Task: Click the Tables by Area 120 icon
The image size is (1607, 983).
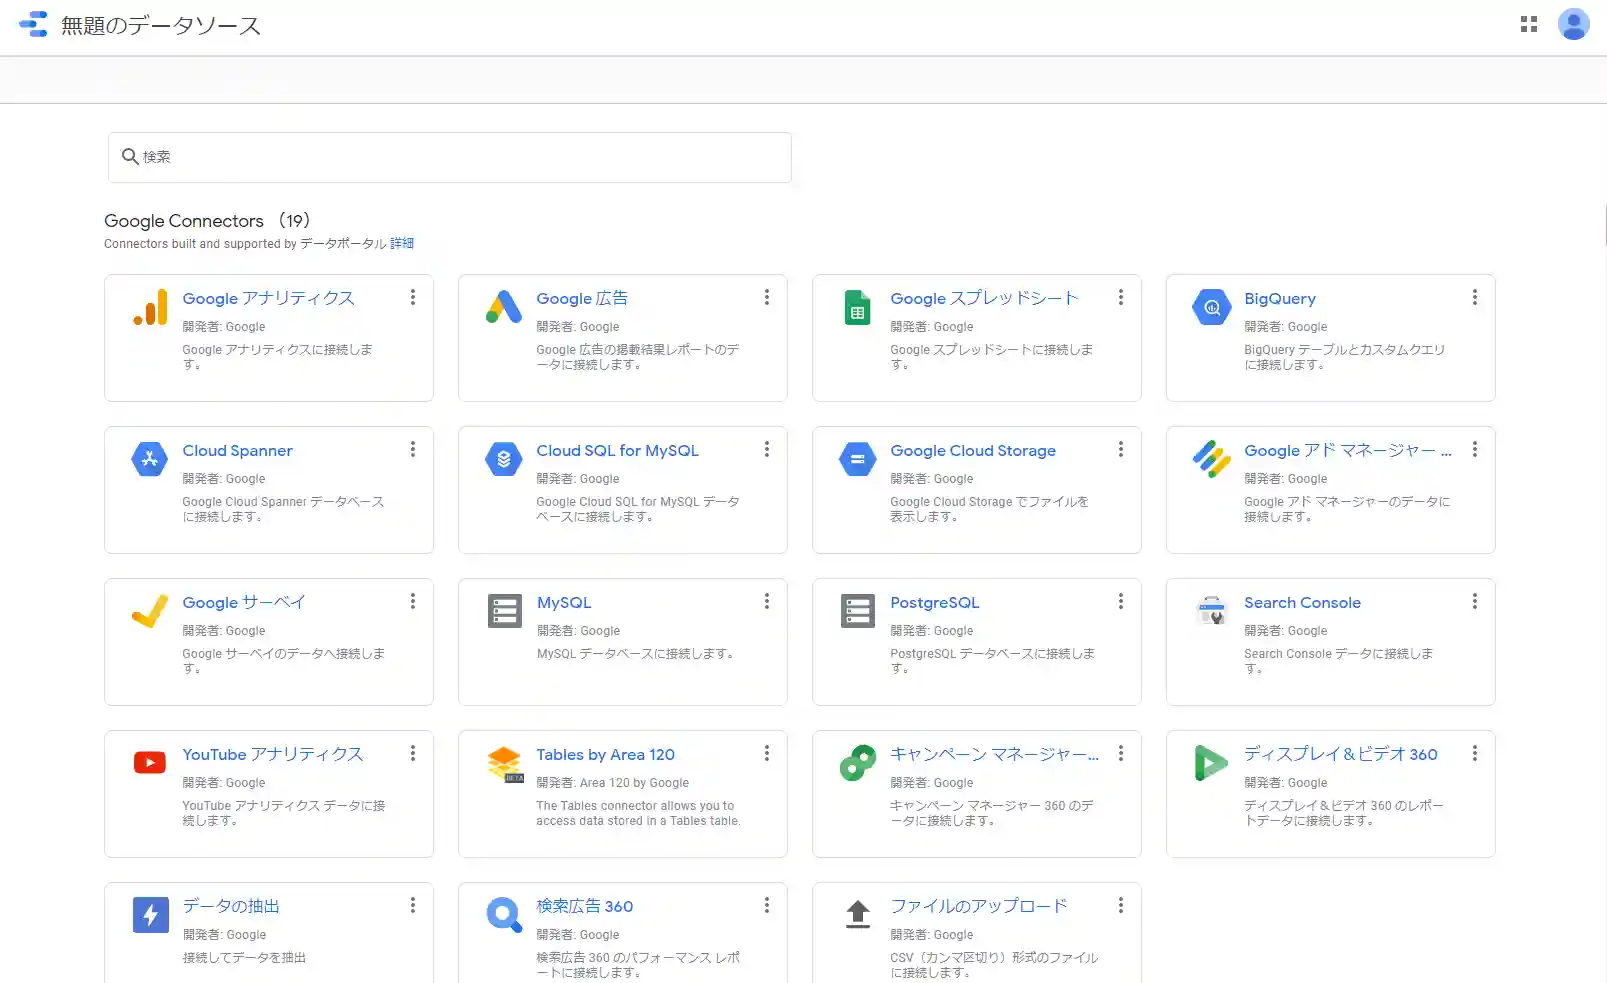Action: click(x=505, y=764)
